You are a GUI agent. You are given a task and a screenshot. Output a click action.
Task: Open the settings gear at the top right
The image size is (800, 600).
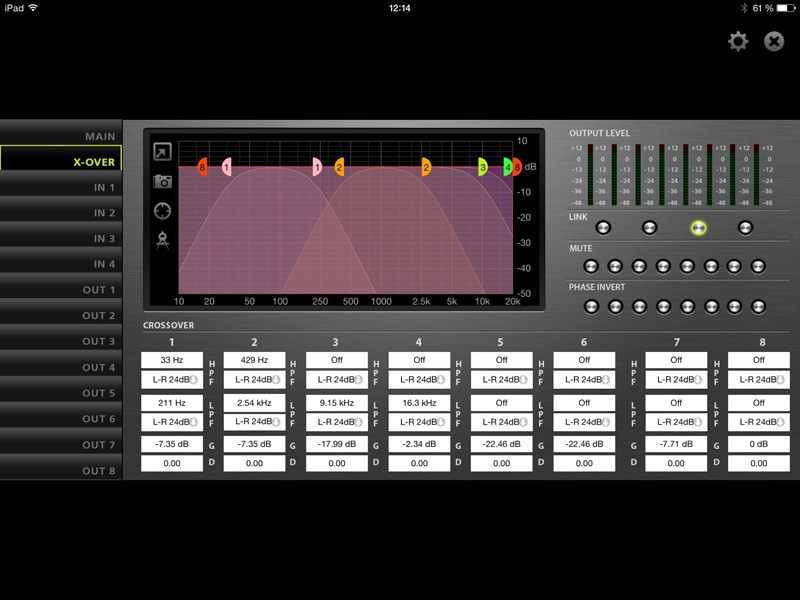[x=737, y=41]
